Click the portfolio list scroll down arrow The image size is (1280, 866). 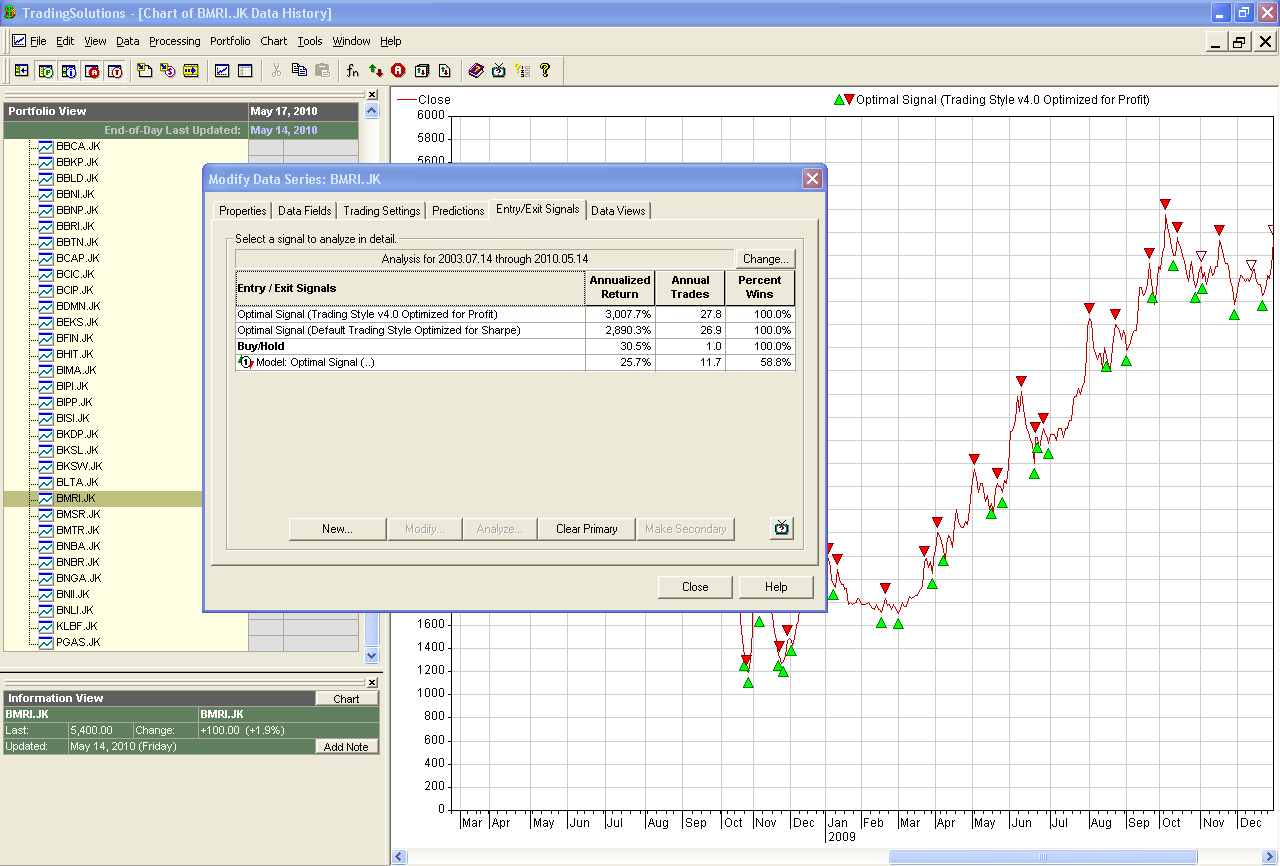pos(372,656)
